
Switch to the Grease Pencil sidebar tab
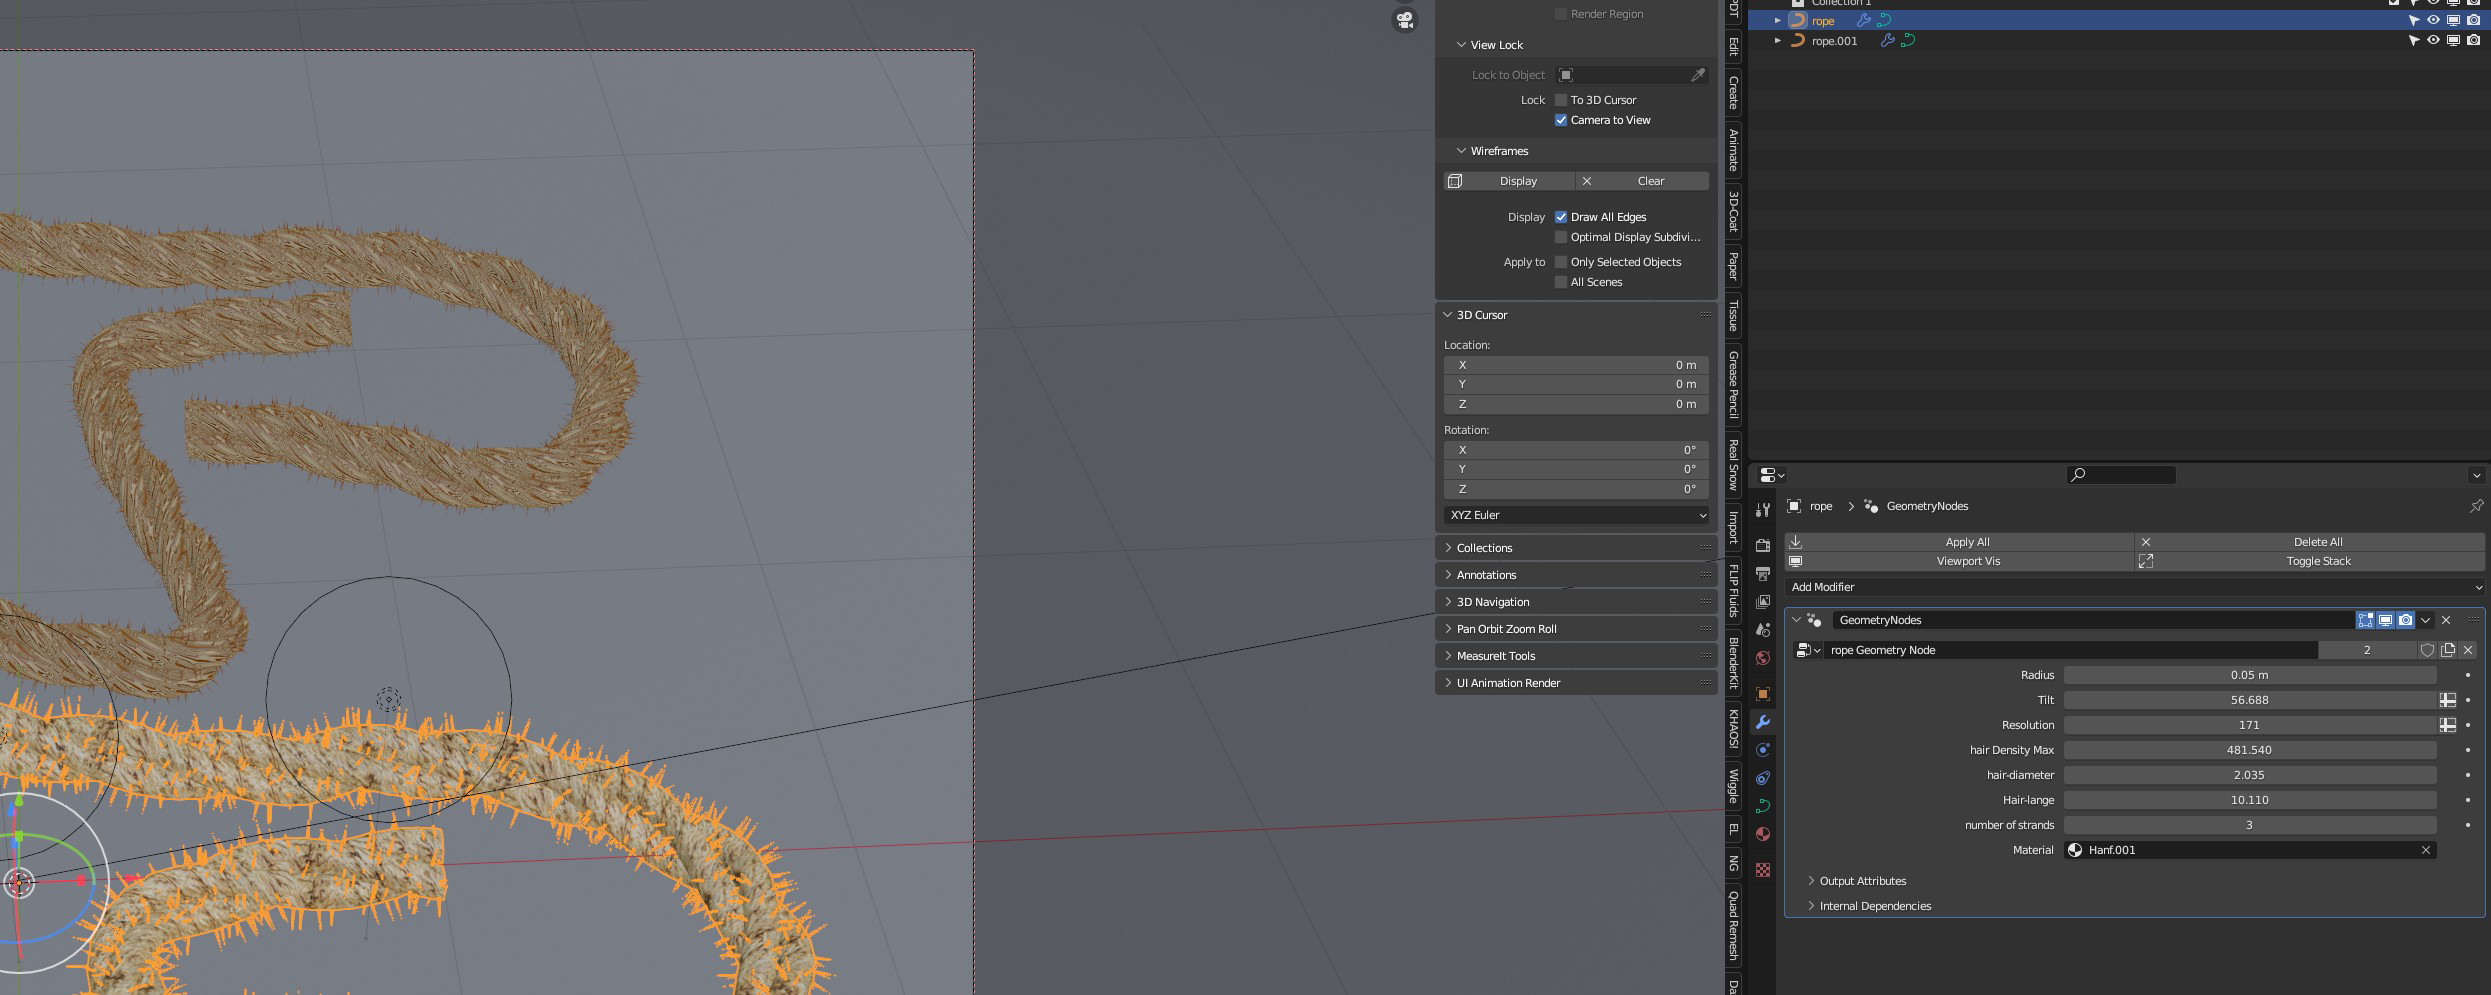pyautogui.click(x=1733, y=384)
